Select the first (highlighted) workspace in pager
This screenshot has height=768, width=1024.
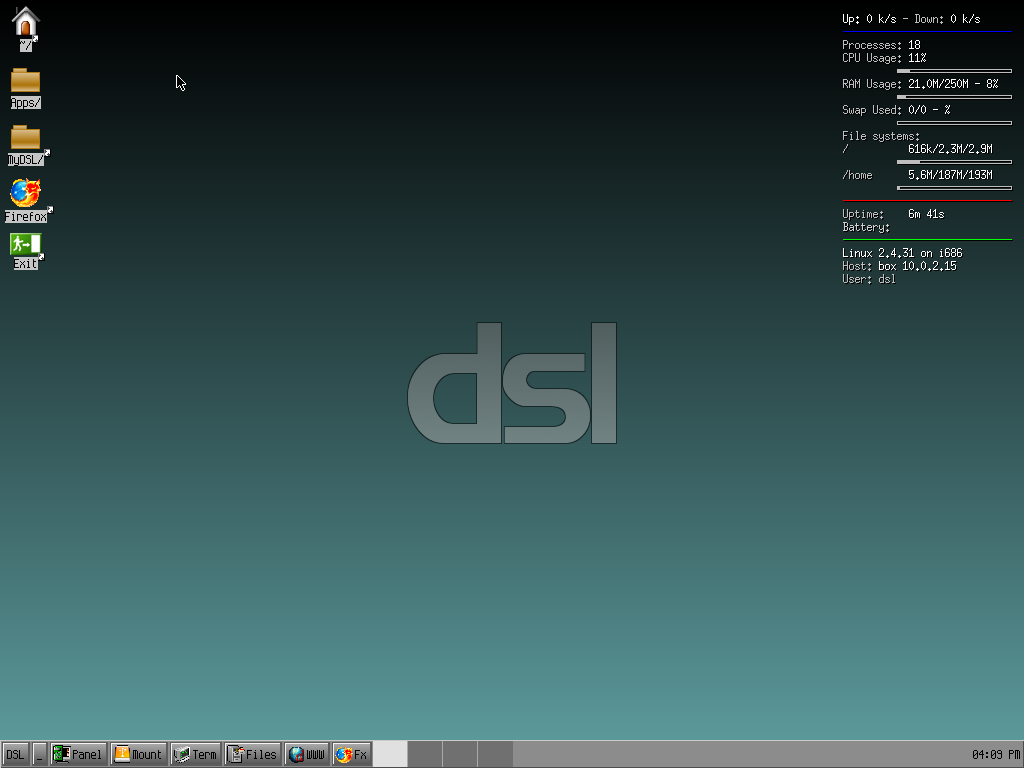click(391, 754)
